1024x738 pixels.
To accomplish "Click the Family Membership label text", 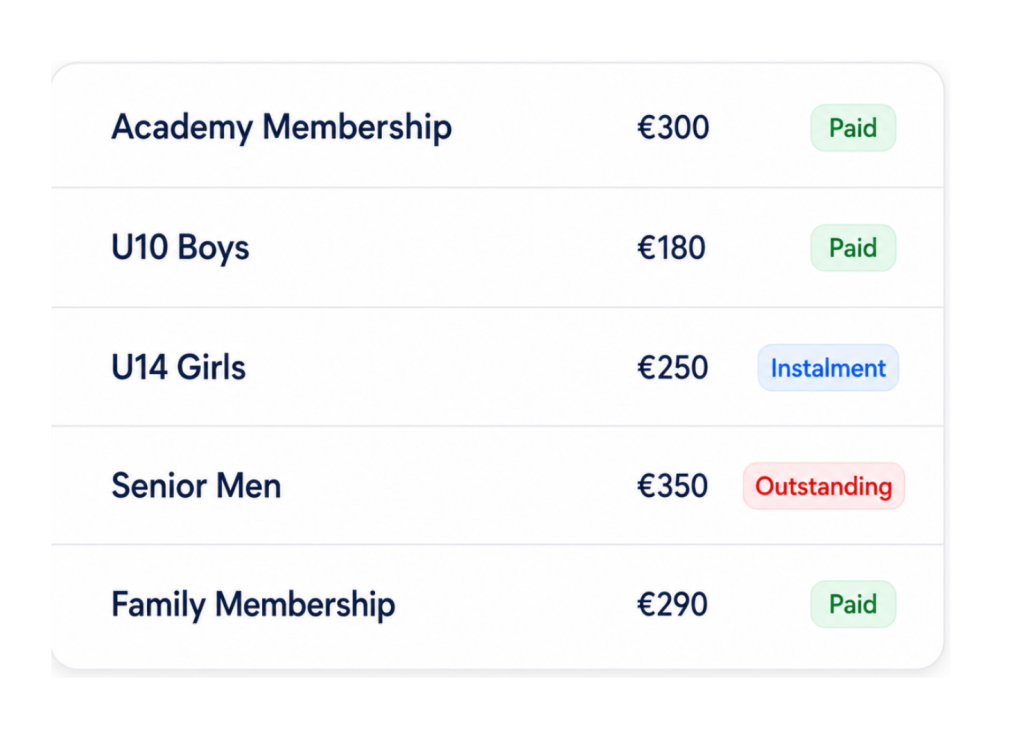I will tap(253, 605).
